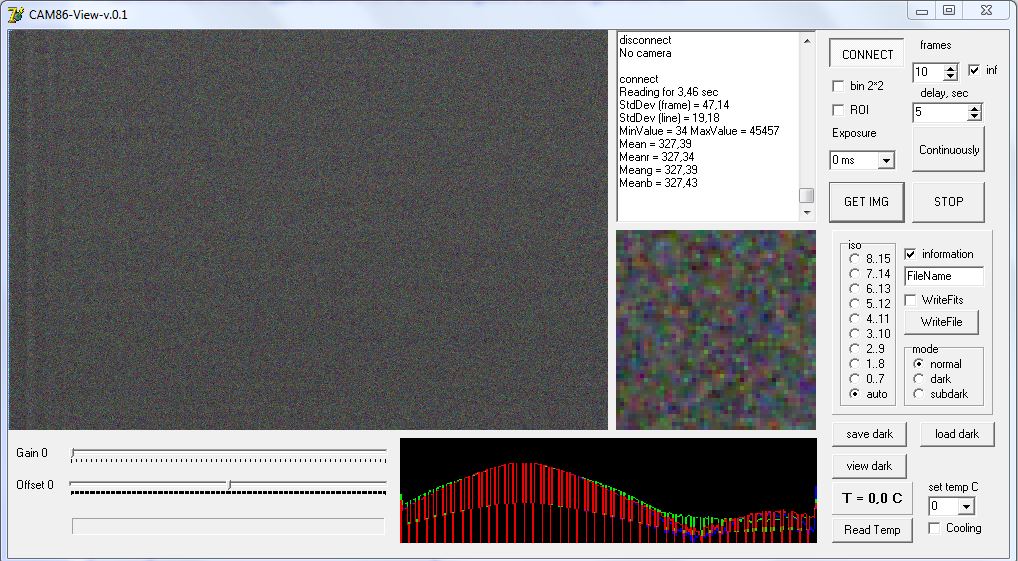1018x561 pixels.
Task: Enable the bin 2*2 checkbox
Action: pos(838,86)
